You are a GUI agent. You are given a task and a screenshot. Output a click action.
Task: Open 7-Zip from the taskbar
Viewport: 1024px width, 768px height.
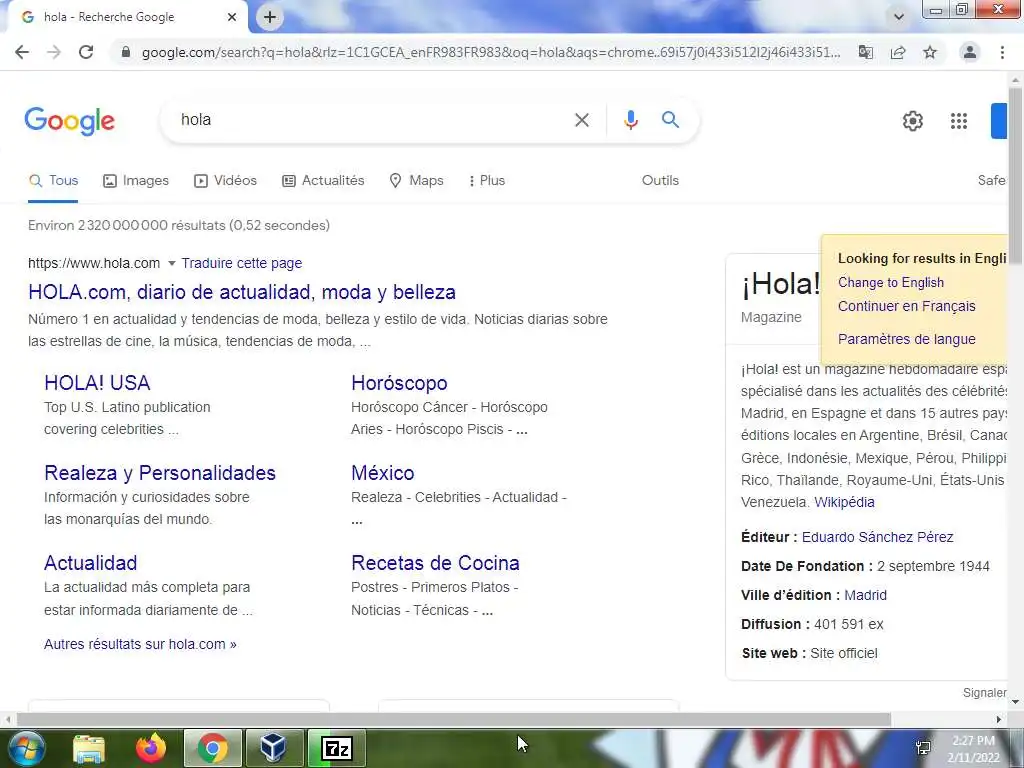(336, 748)
